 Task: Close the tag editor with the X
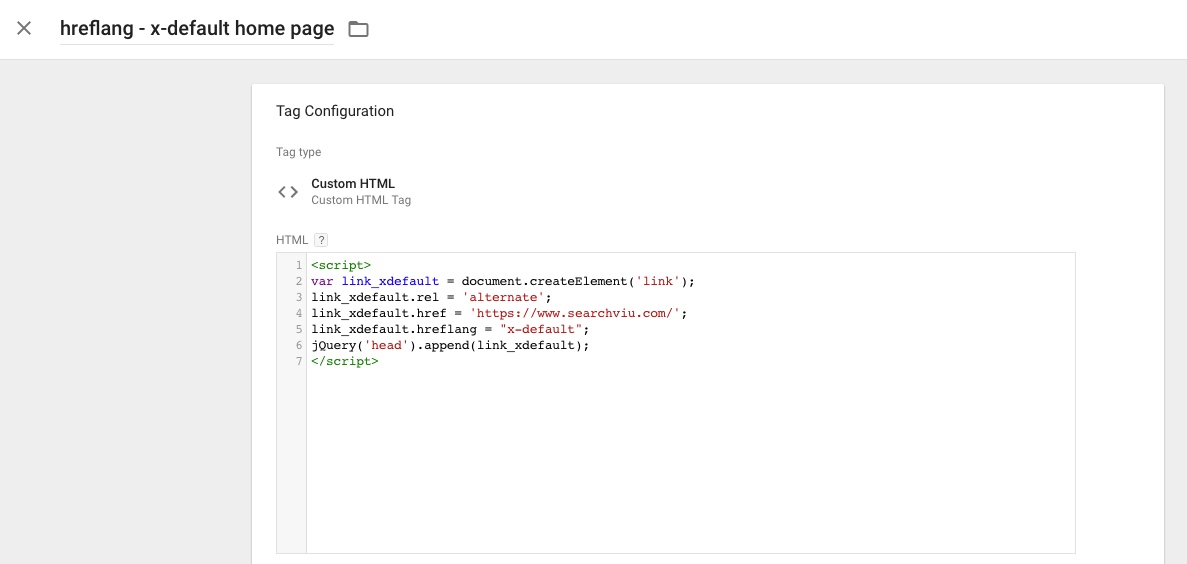pos(24,28)
